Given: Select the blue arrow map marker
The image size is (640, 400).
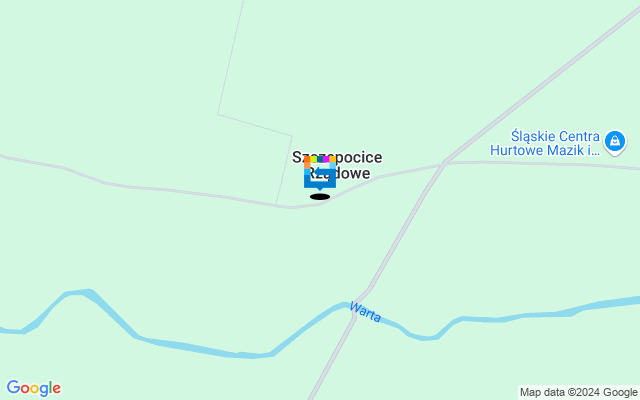Looking at the screenshot, I should 320,173.
